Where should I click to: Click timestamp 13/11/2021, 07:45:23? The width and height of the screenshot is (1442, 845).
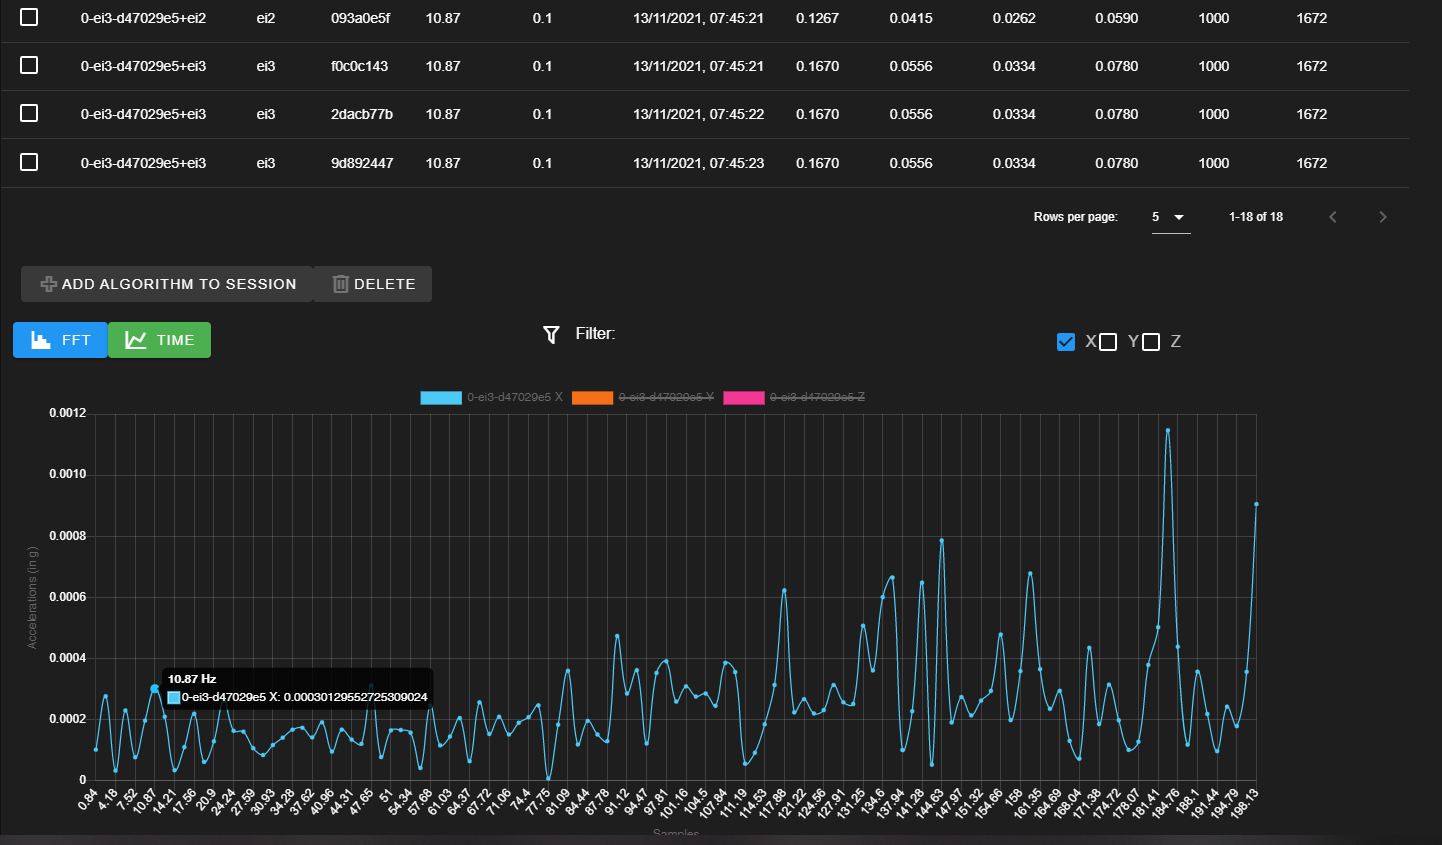[x=698, y=163]
